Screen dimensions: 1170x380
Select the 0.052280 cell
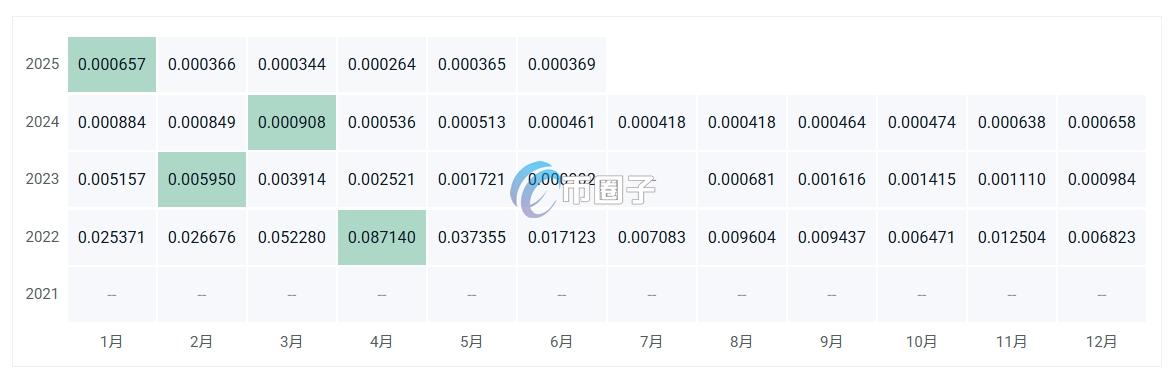pyautogui.click(x=292, y=237)
